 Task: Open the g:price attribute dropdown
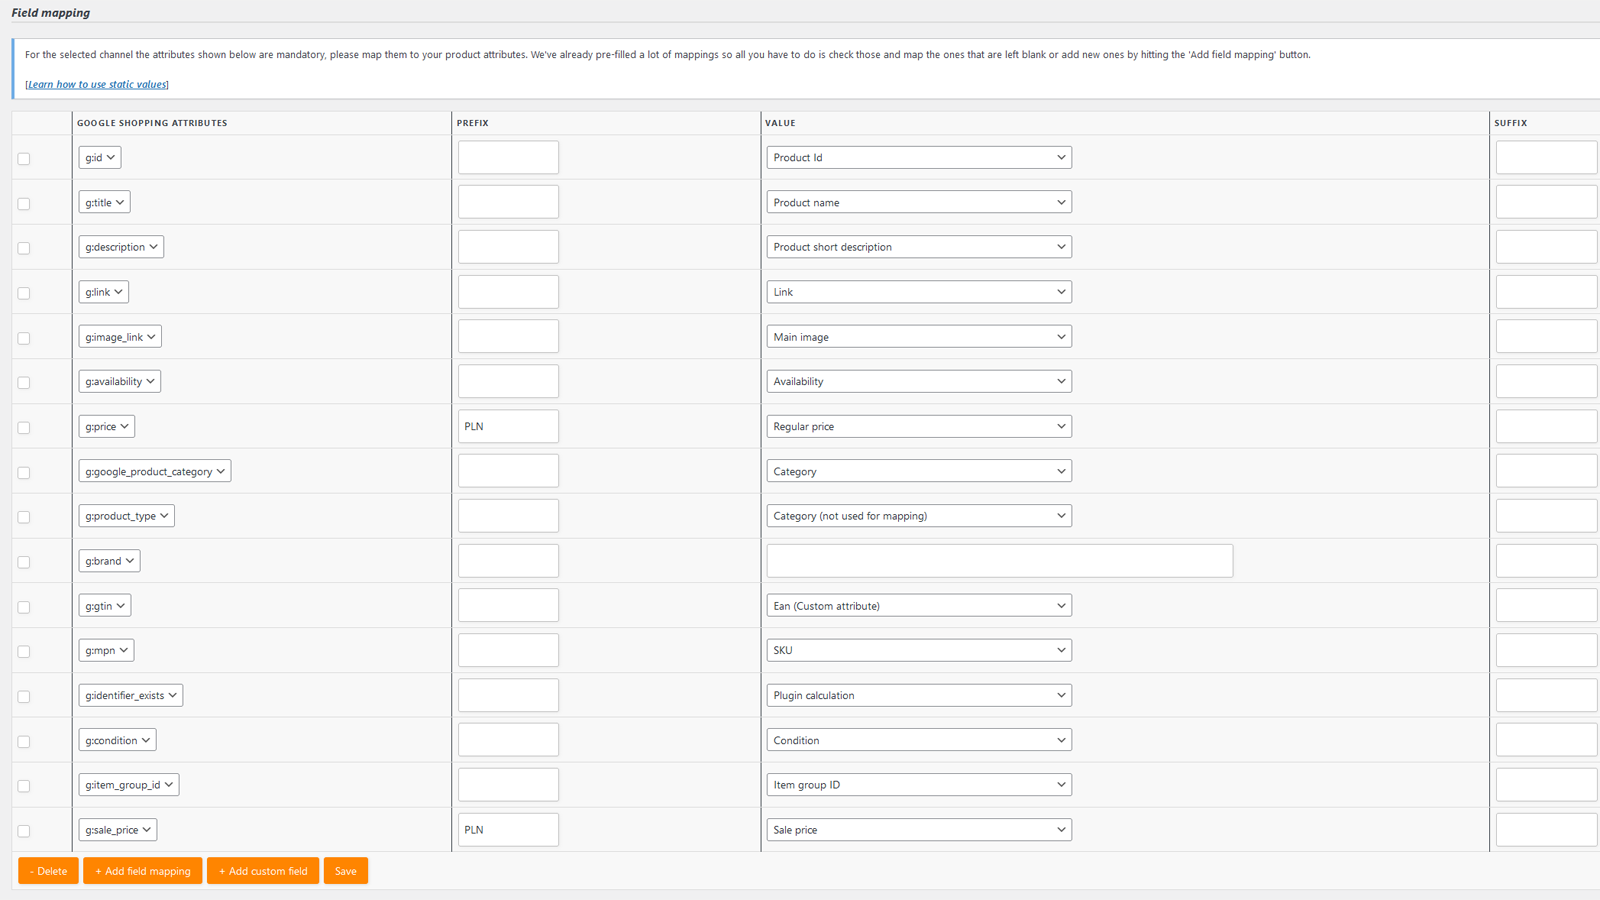click(x=107, y=426)
